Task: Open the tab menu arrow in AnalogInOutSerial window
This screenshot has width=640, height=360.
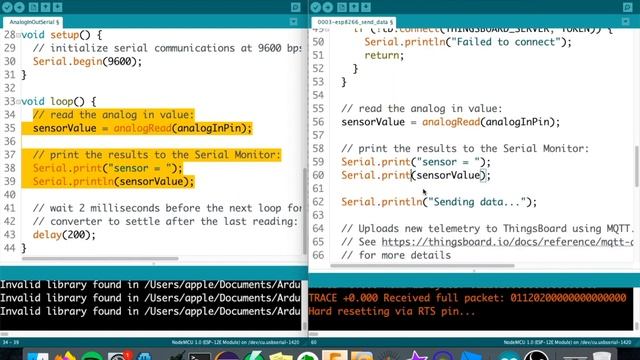Action: pyautogui.click(x=293, y=22)
